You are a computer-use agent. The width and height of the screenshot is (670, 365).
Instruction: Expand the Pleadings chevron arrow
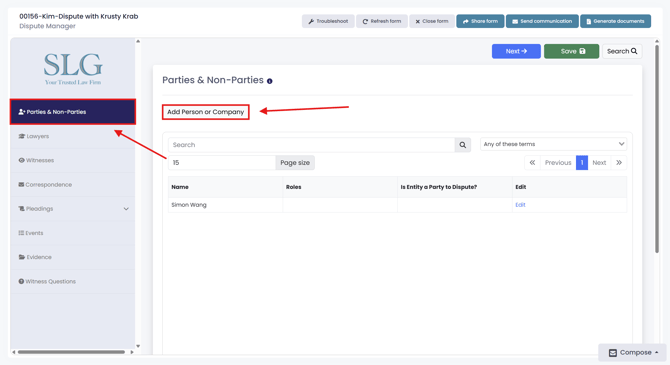pyautogui.click(x=126, y=209)
